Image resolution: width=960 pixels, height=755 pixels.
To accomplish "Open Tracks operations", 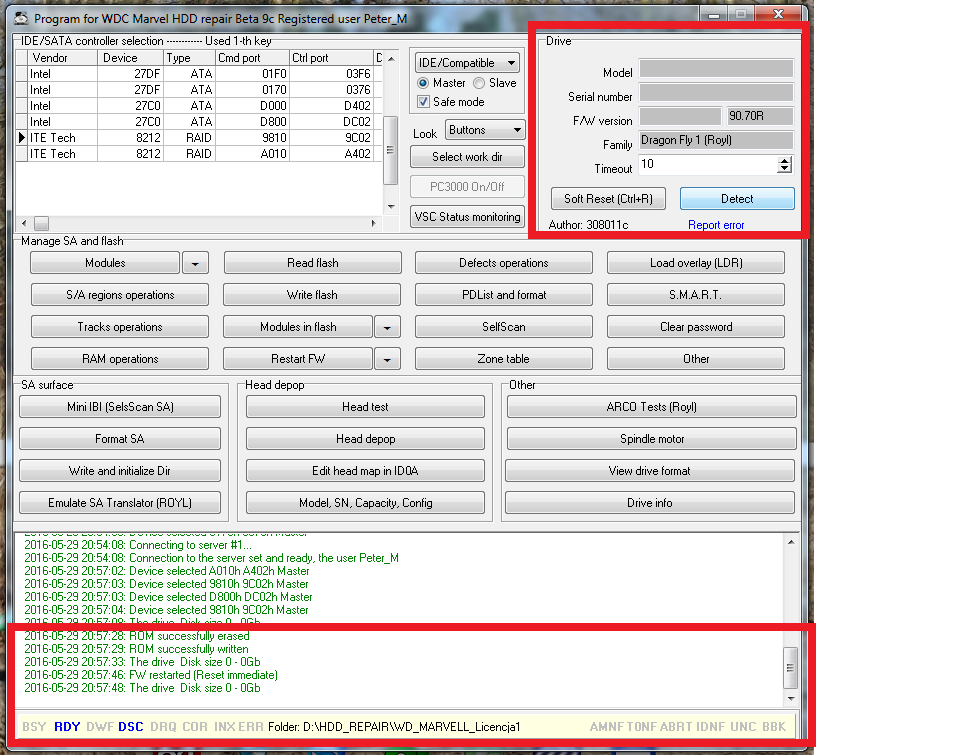I will coord(120,327).
